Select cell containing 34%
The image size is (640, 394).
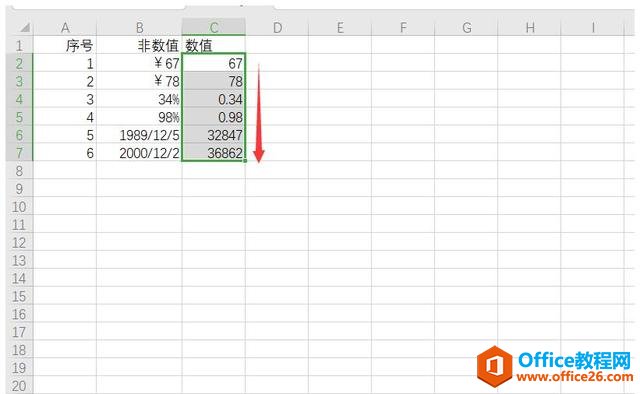coord(139,99)
